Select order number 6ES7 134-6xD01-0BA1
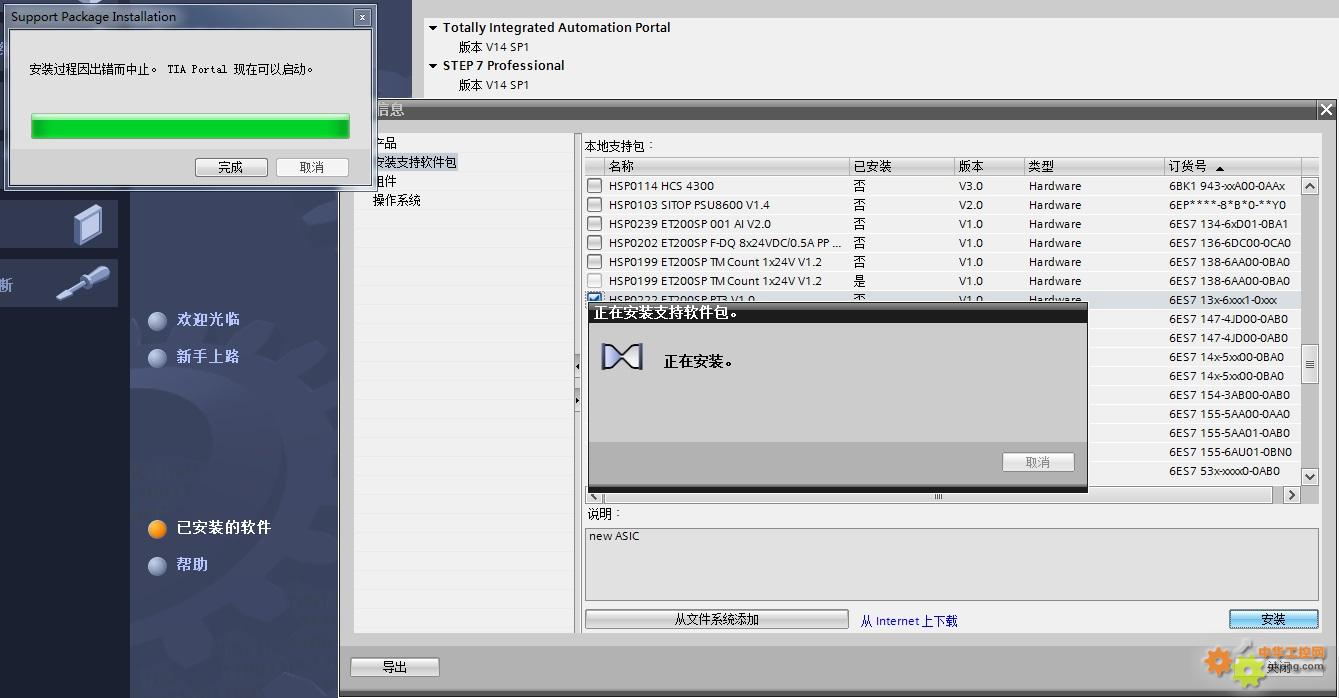This screenshot has height=698, width=1339. [x=1229, y=224]
